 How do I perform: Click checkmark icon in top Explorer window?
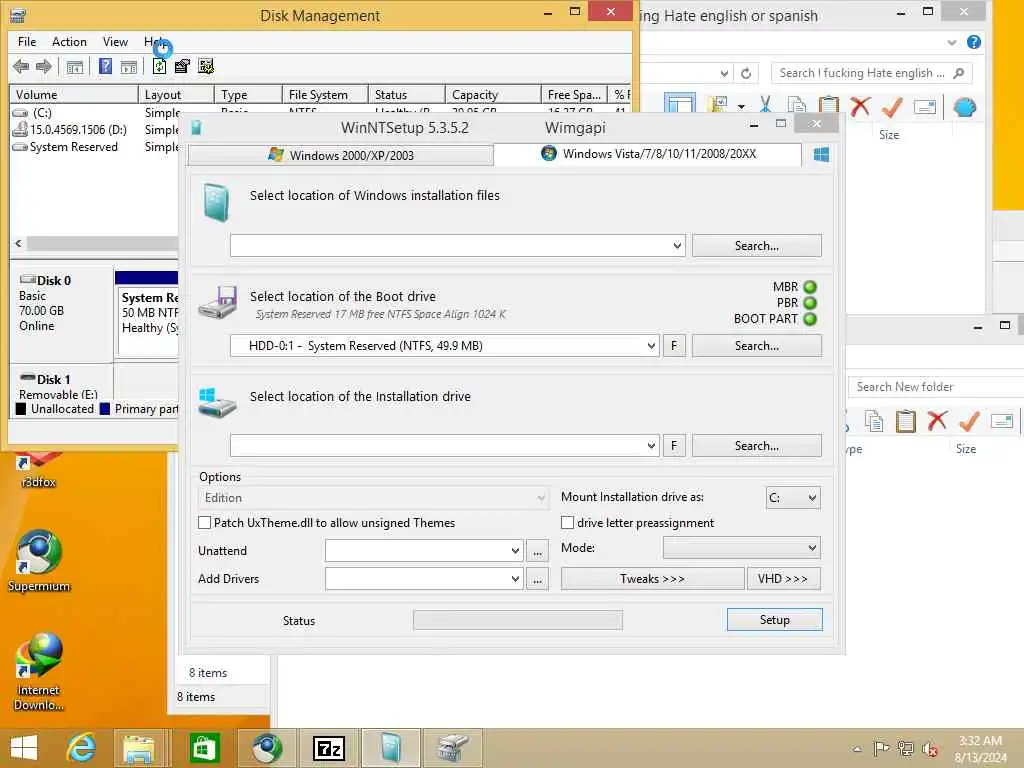[892, 106]
